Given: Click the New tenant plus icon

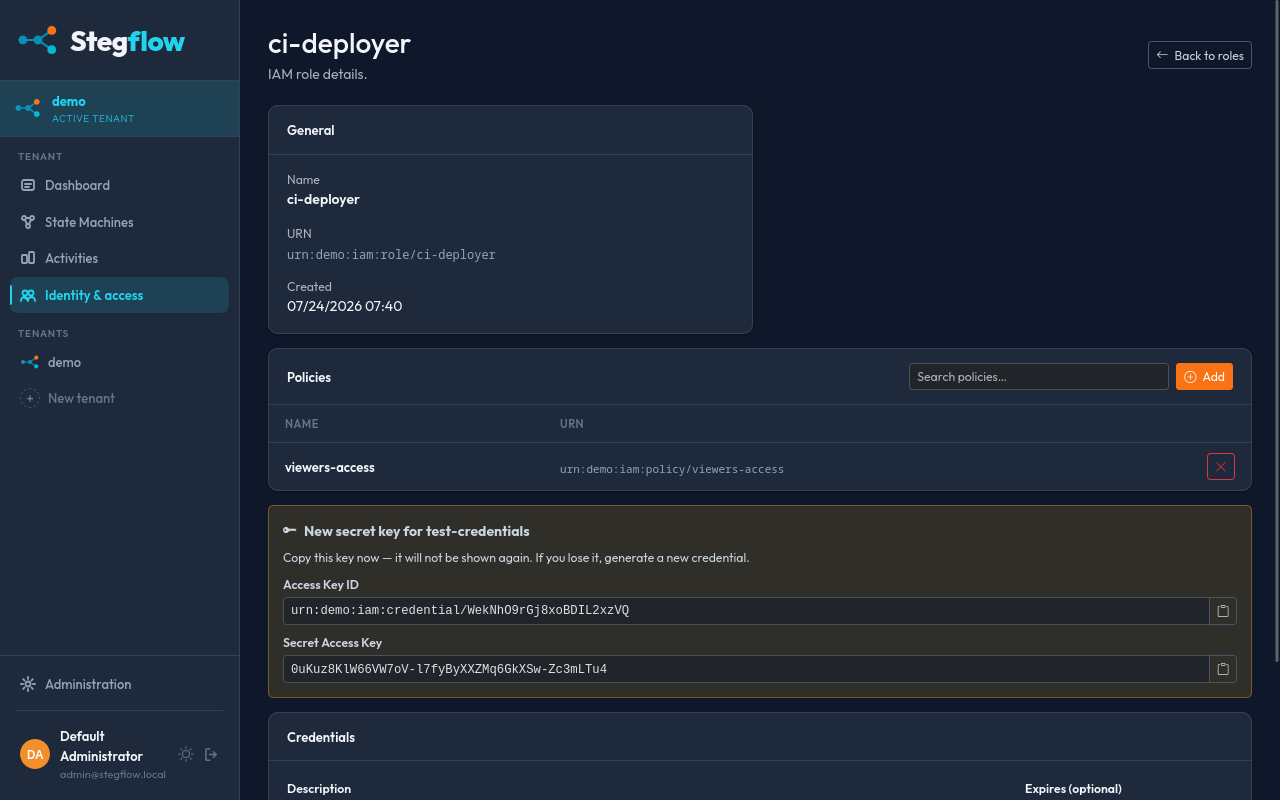Looking at the screenshot, I should (x=30, y=398).
